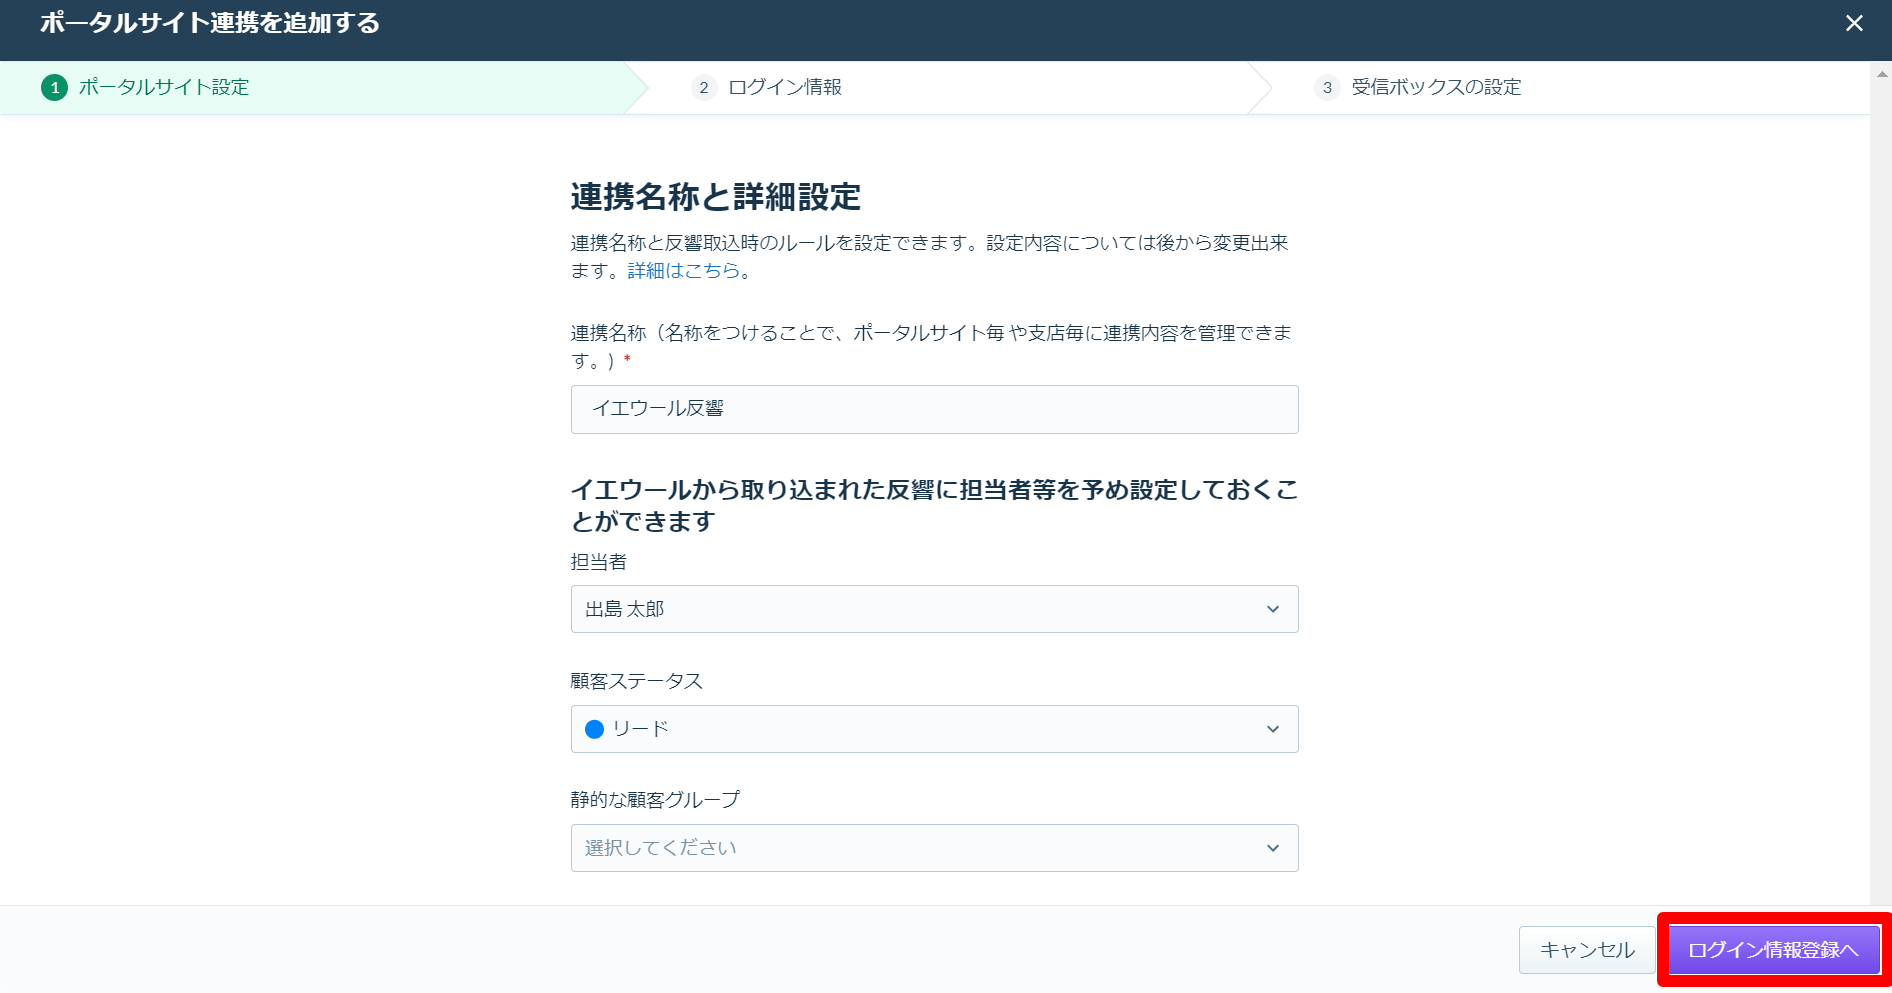Viewport: 1892px width, 993px height.
Task: Open the 静的な顧客グループ dropdown
Action: click(x=934, y=848)
